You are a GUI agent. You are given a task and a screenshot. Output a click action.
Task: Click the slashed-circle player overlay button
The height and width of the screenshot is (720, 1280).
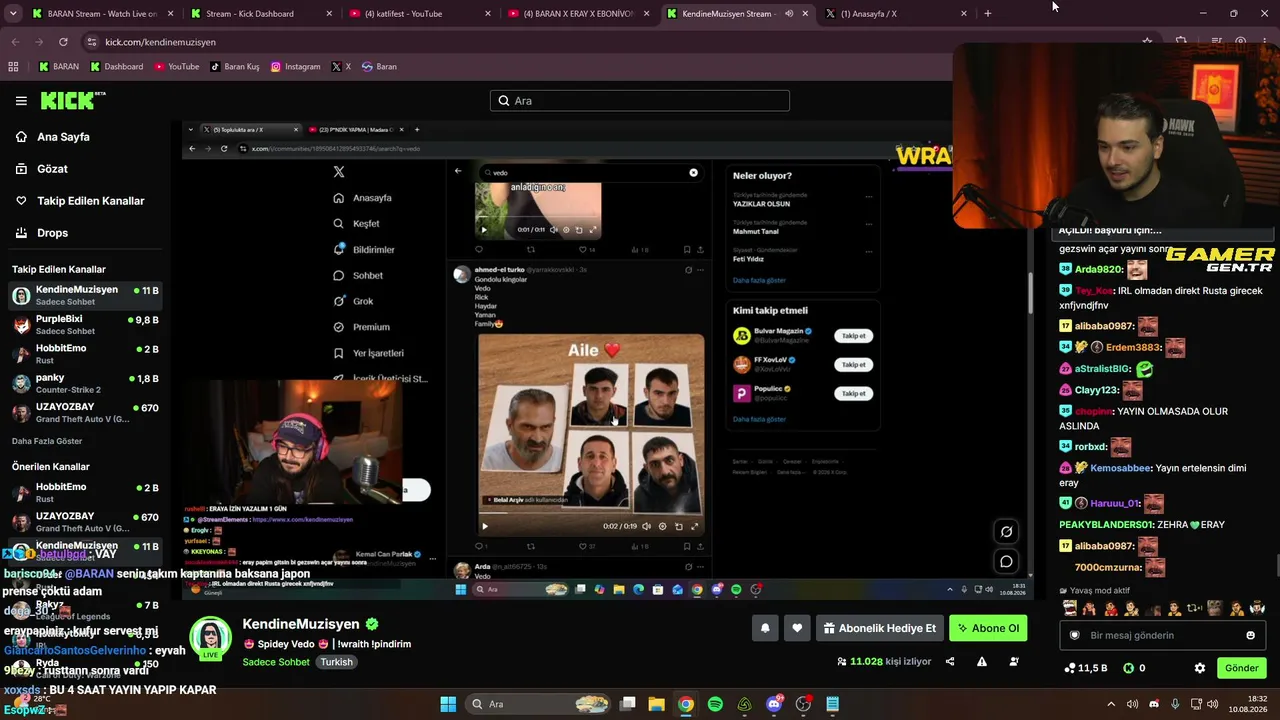click(1006, 532)
